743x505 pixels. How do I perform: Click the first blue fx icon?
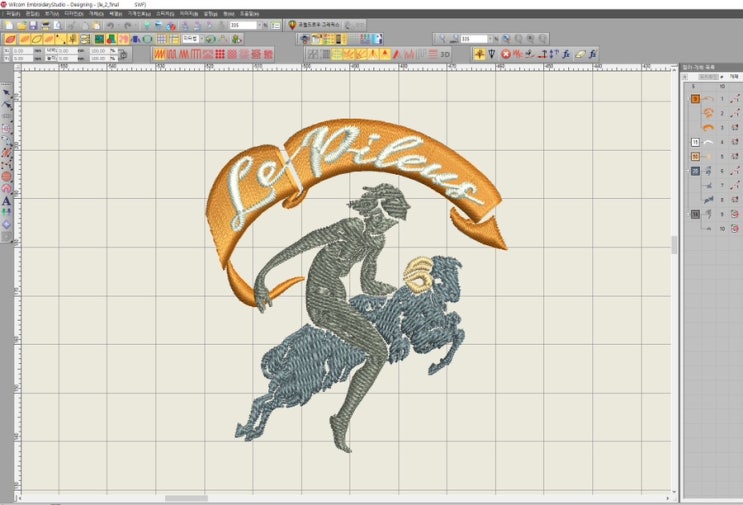pyautogui.click(x=566, y=54)
